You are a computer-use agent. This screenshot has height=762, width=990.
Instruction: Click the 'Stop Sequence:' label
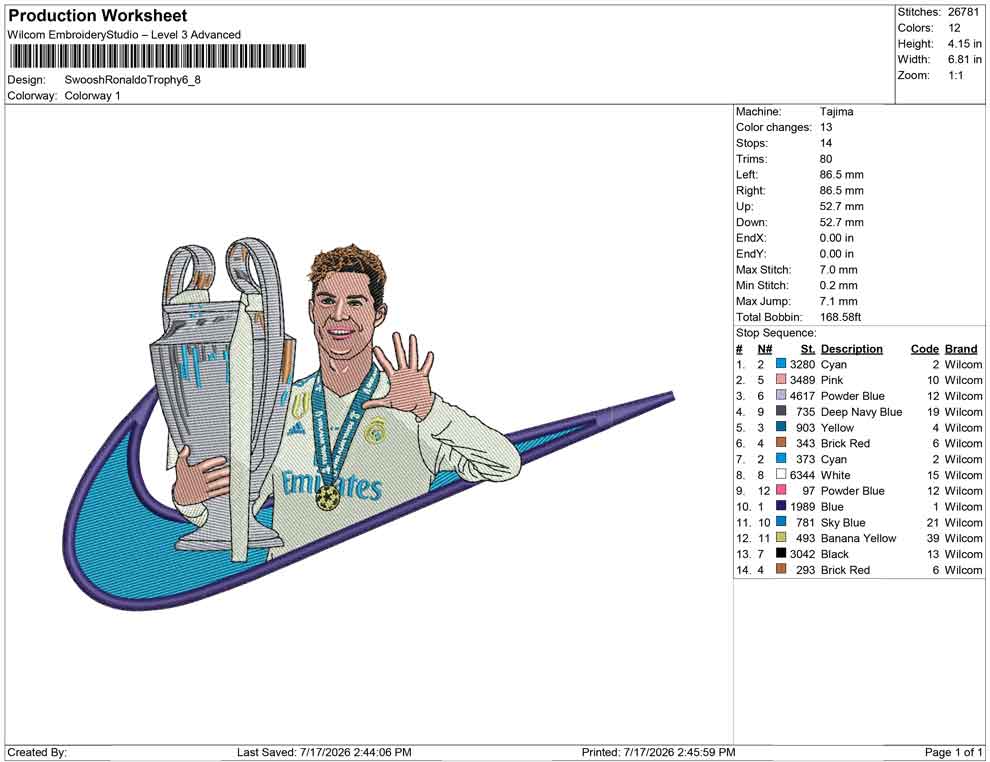[x=776, y=333]
